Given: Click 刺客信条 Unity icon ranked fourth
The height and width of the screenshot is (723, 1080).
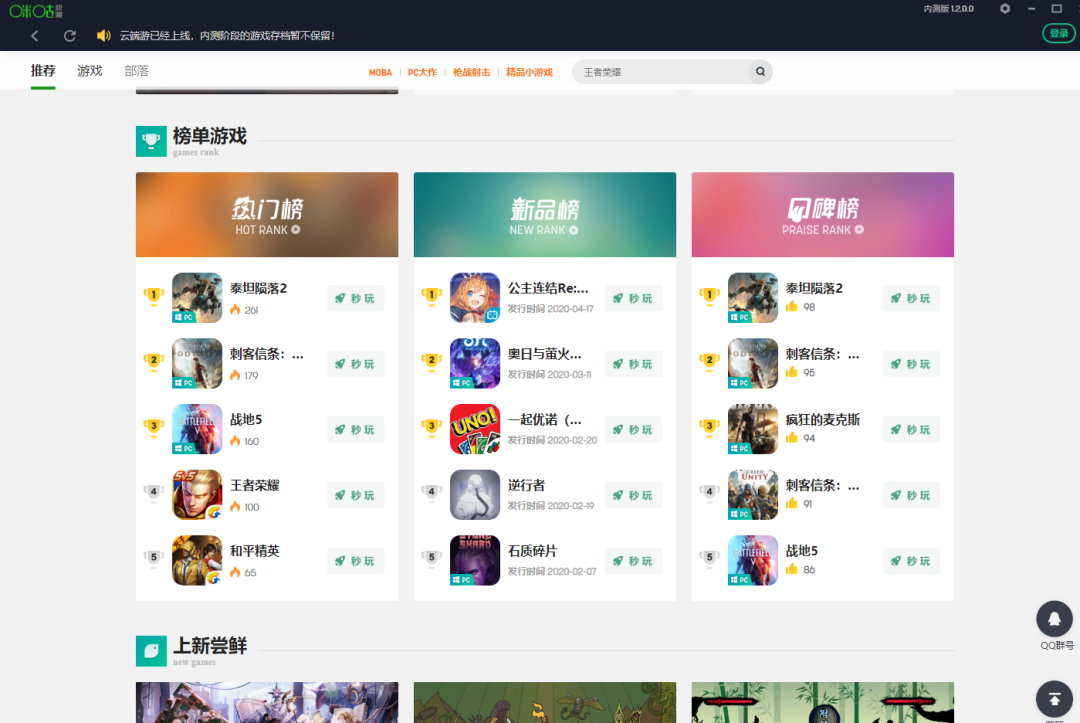Looking at the screenshot, I should pyautogui.click(x=753, y=494).
